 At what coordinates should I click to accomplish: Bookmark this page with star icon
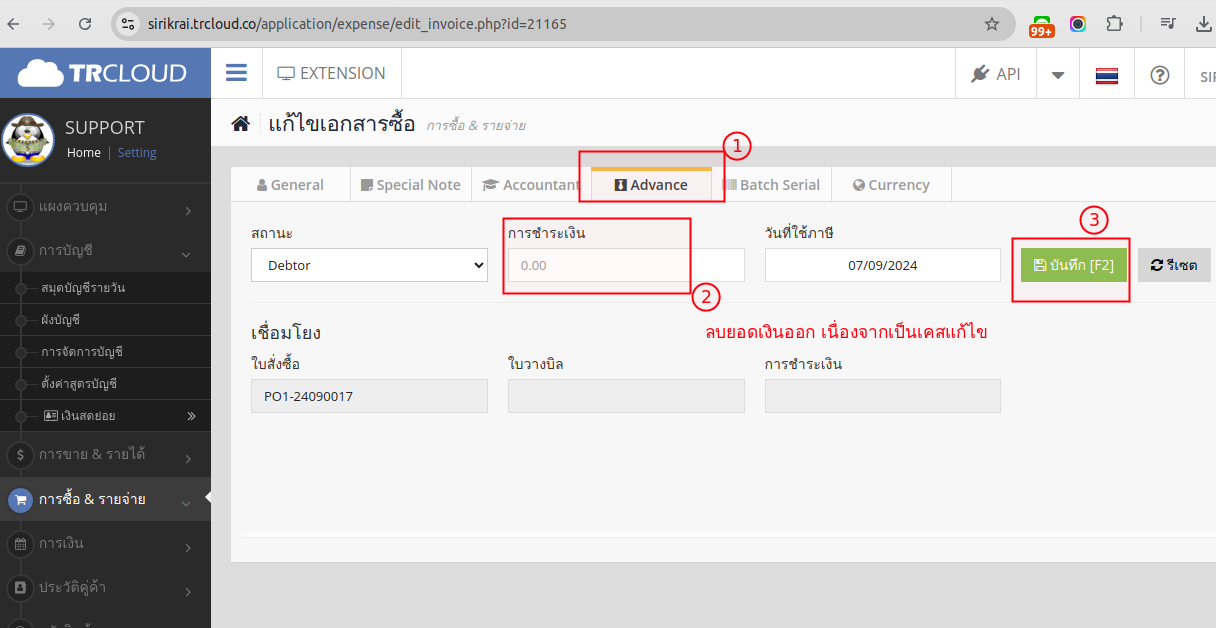pos(992,23)
